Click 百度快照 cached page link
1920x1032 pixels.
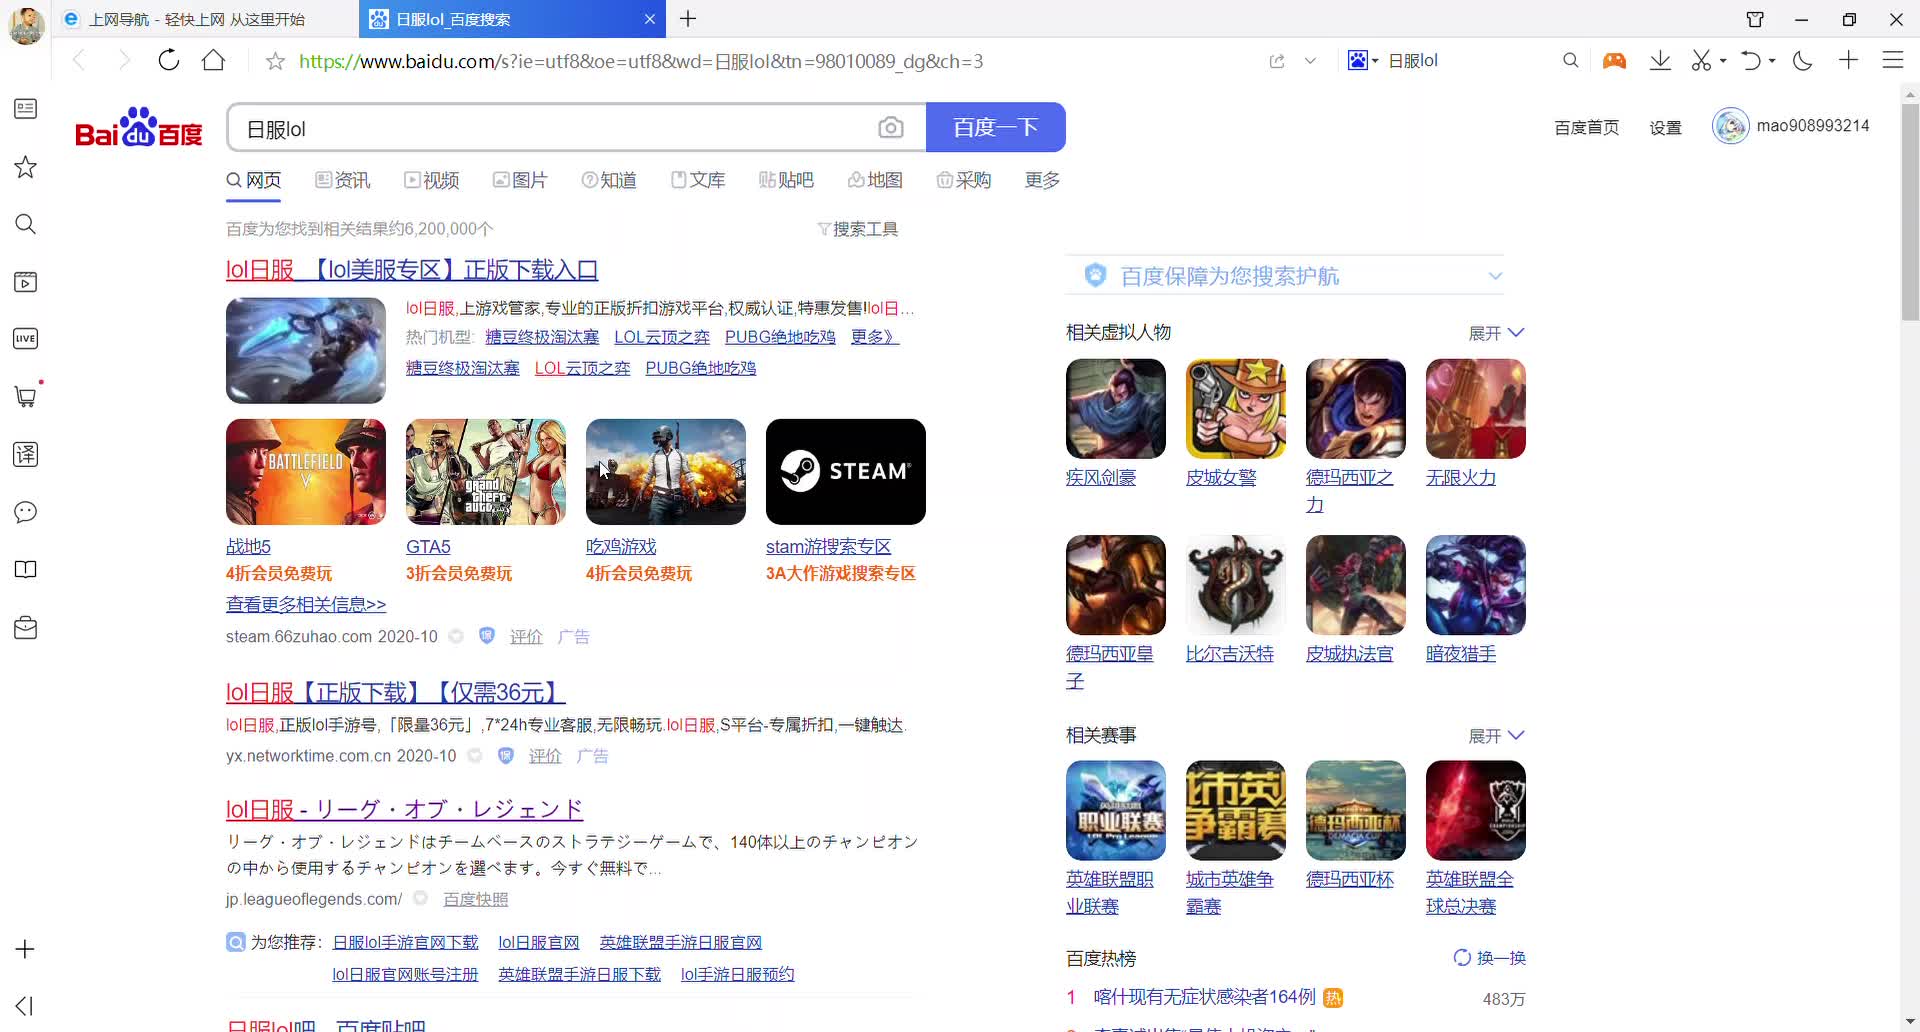(x=476, y=899)
